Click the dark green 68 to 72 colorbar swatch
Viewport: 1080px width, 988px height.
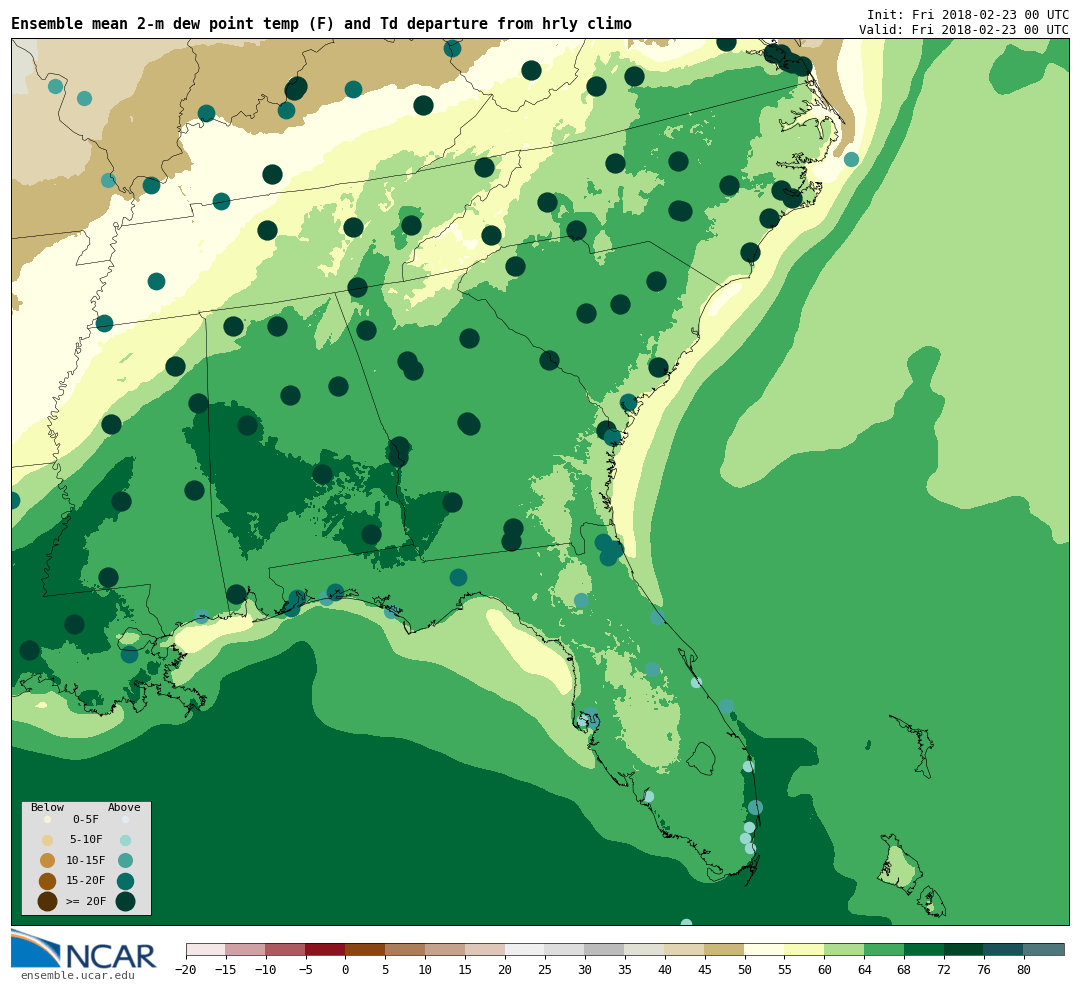924,949
